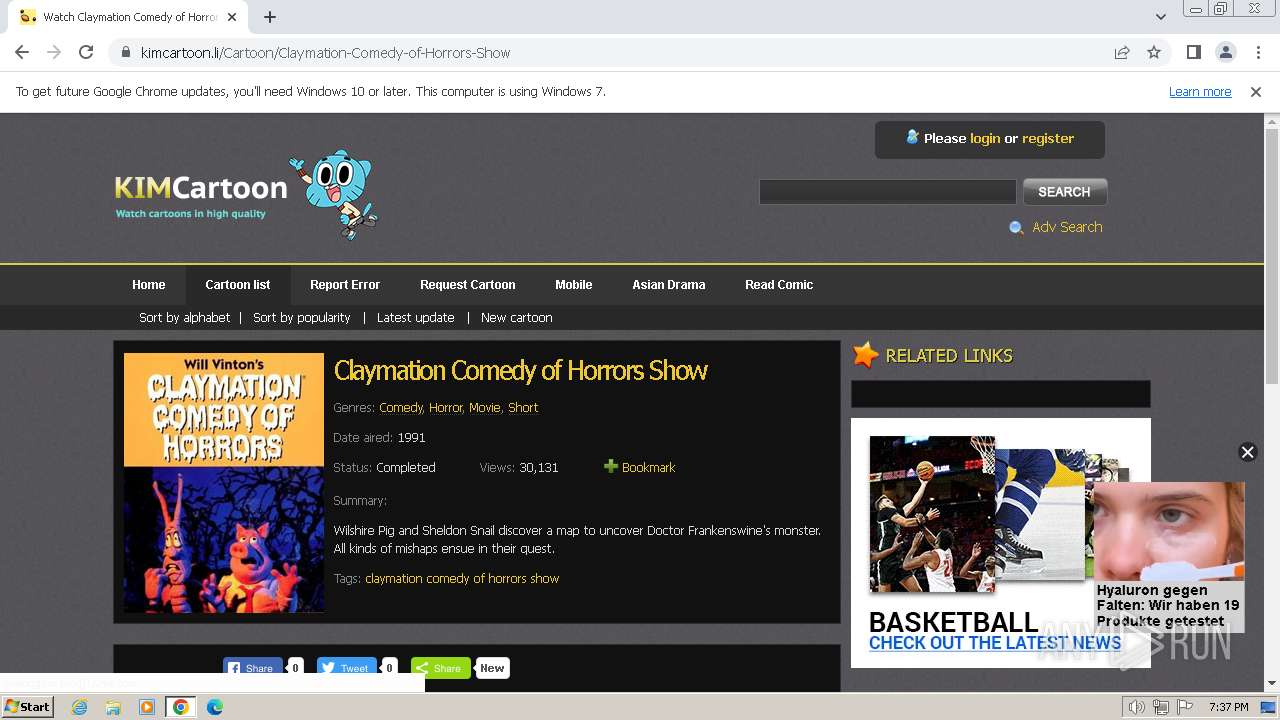View site info padlock icon
Image resolution: width=1280 pixels, height=720 pixels.
click(125, 52)
